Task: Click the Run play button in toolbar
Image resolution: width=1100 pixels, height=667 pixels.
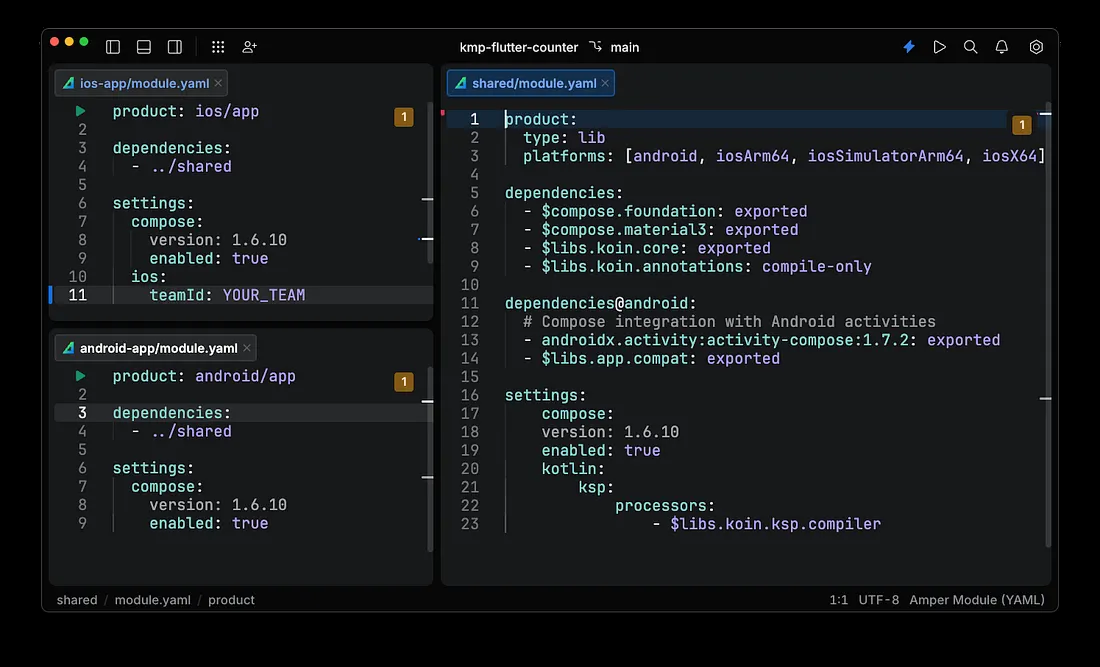Action: coord(939,47)
